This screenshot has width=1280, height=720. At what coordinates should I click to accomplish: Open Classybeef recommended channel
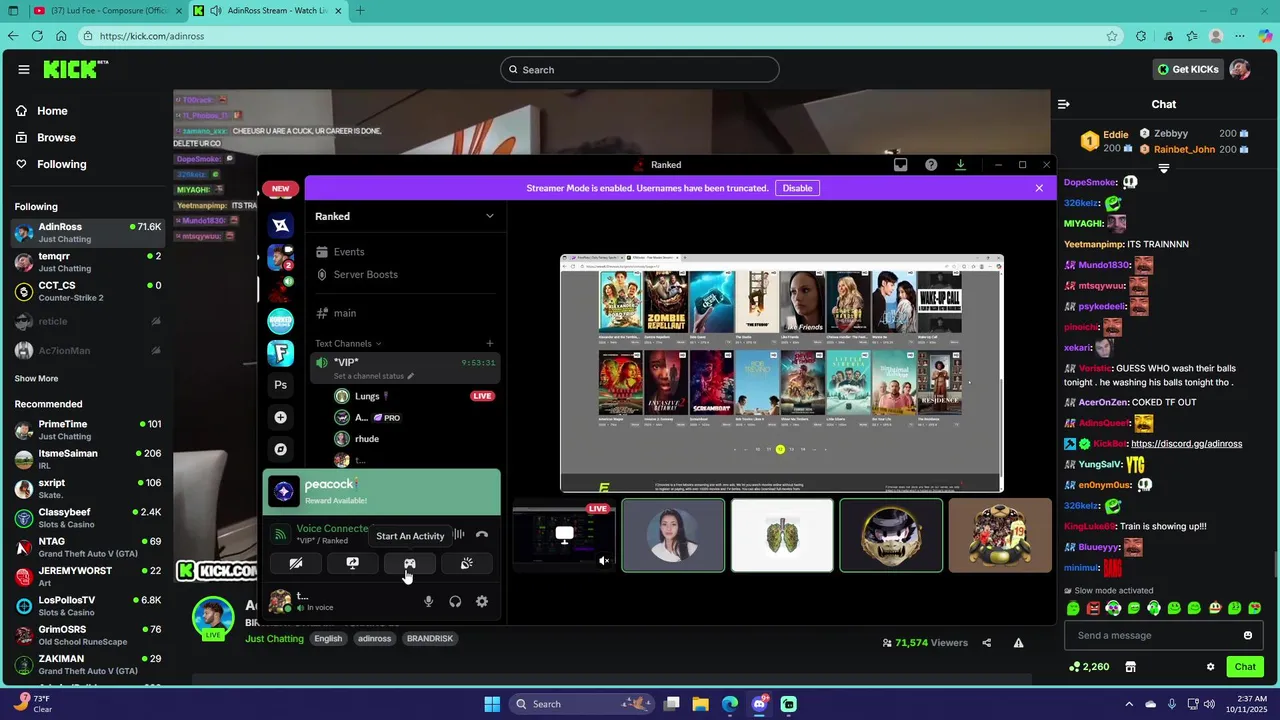pyautogui.click(x=88, y=518)
